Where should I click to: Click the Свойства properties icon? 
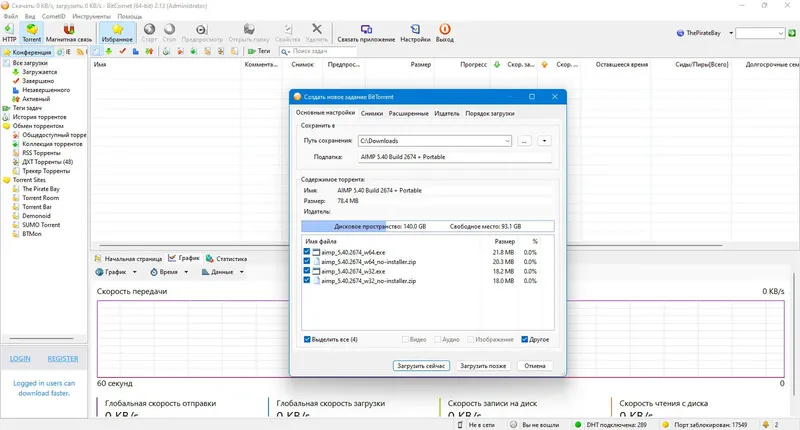(288, 33)
